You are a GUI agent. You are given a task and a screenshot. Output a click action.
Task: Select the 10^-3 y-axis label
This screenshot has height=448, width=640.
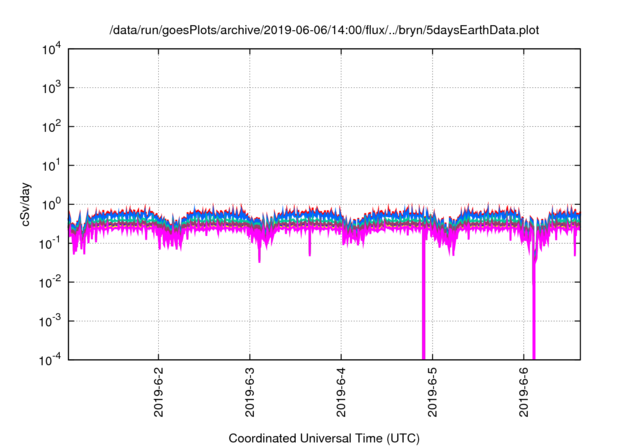(50, 322)
